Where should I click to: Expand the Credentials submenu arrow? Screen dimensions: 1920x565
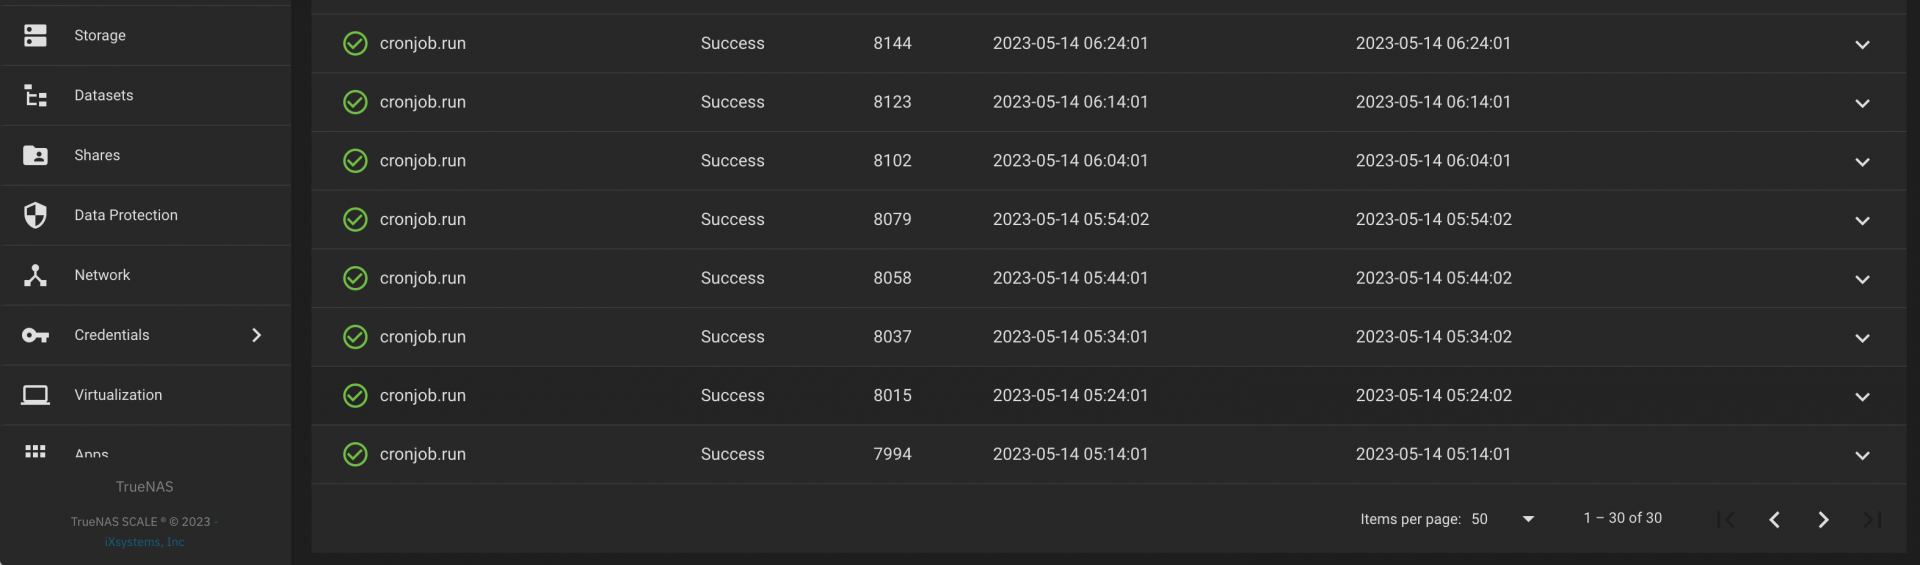click(256, 335)
